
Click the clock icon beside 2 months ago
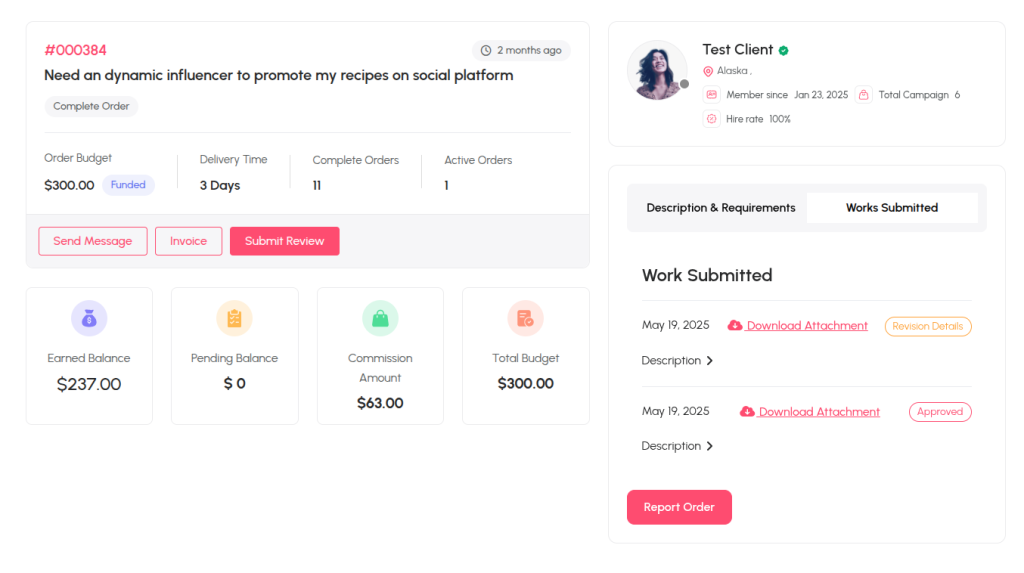(x=486, y=50)
